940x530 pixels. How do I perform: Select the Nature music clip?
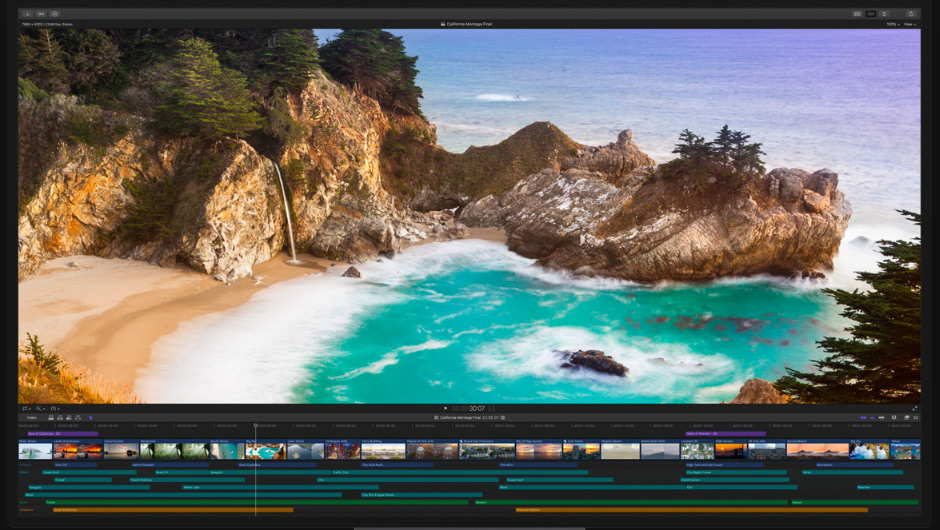[x=855, y=502]
